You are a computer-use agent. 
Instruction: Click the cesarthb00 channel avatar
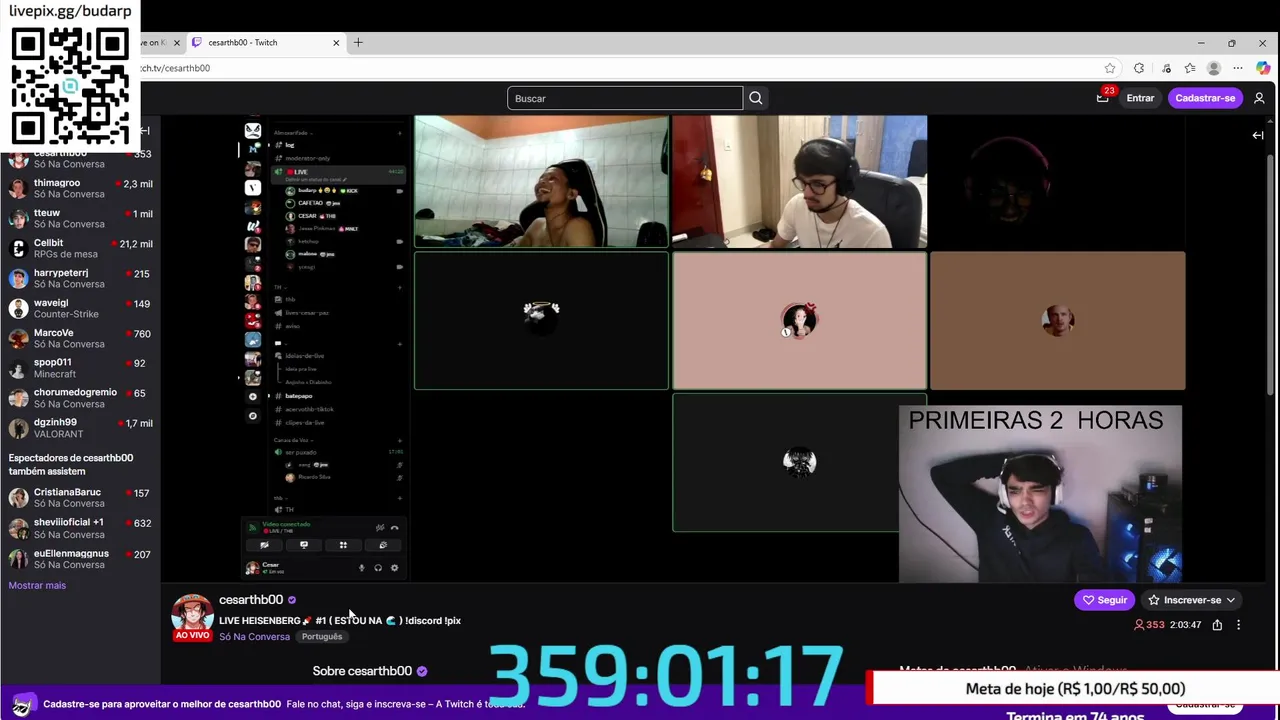point(192,615)
